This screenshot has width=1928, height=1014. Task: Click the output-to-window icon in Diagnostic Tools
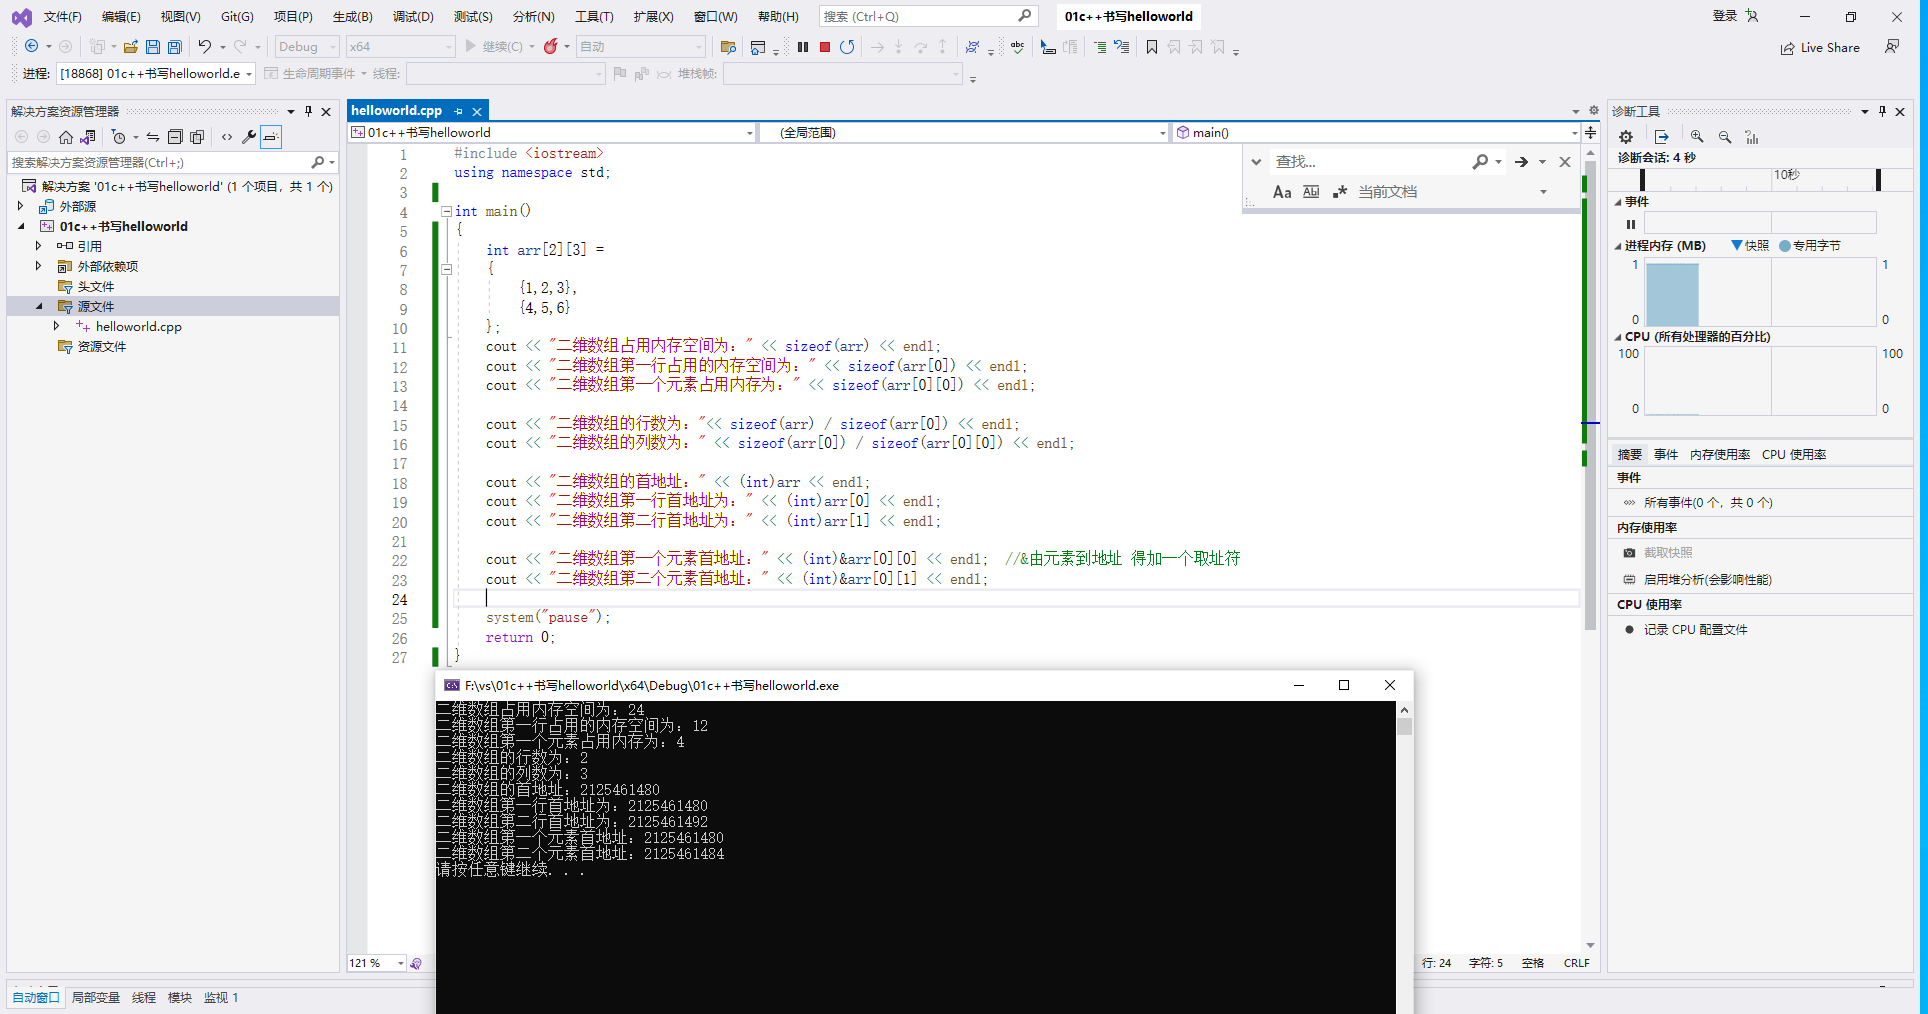point(1662,137)
